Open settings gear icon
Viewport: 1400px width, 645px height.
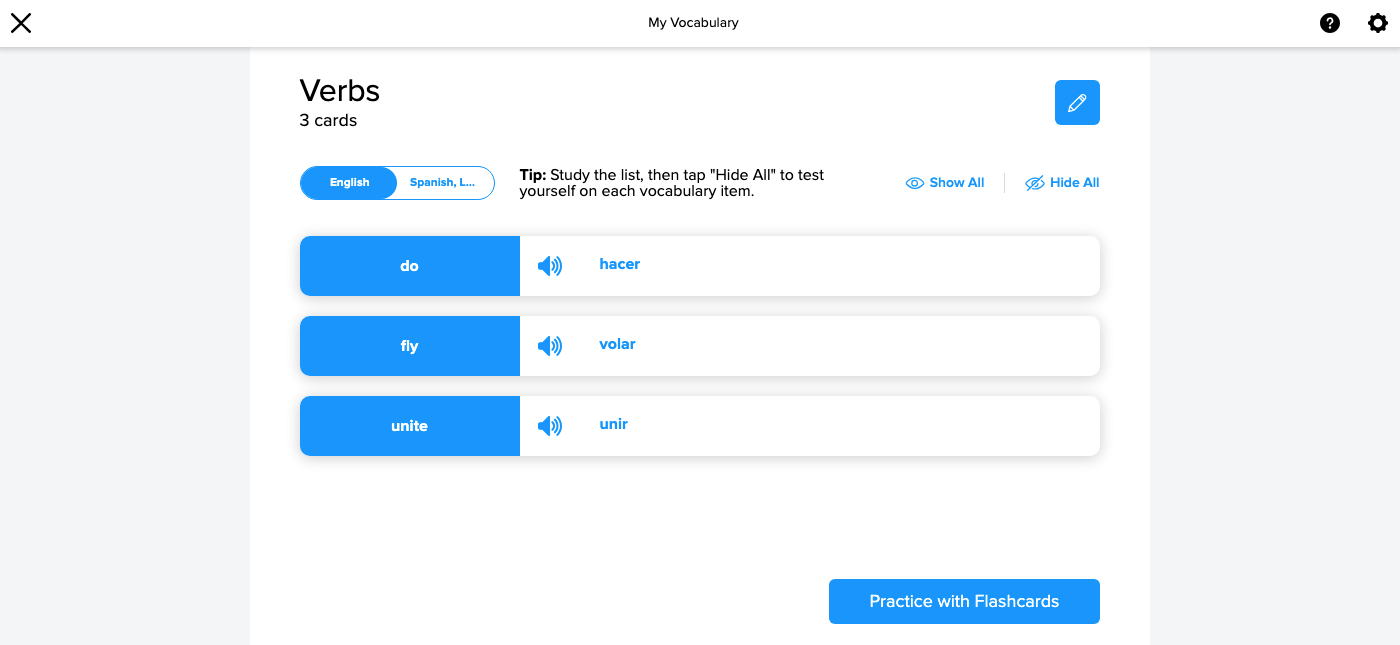click(1378, 23)
